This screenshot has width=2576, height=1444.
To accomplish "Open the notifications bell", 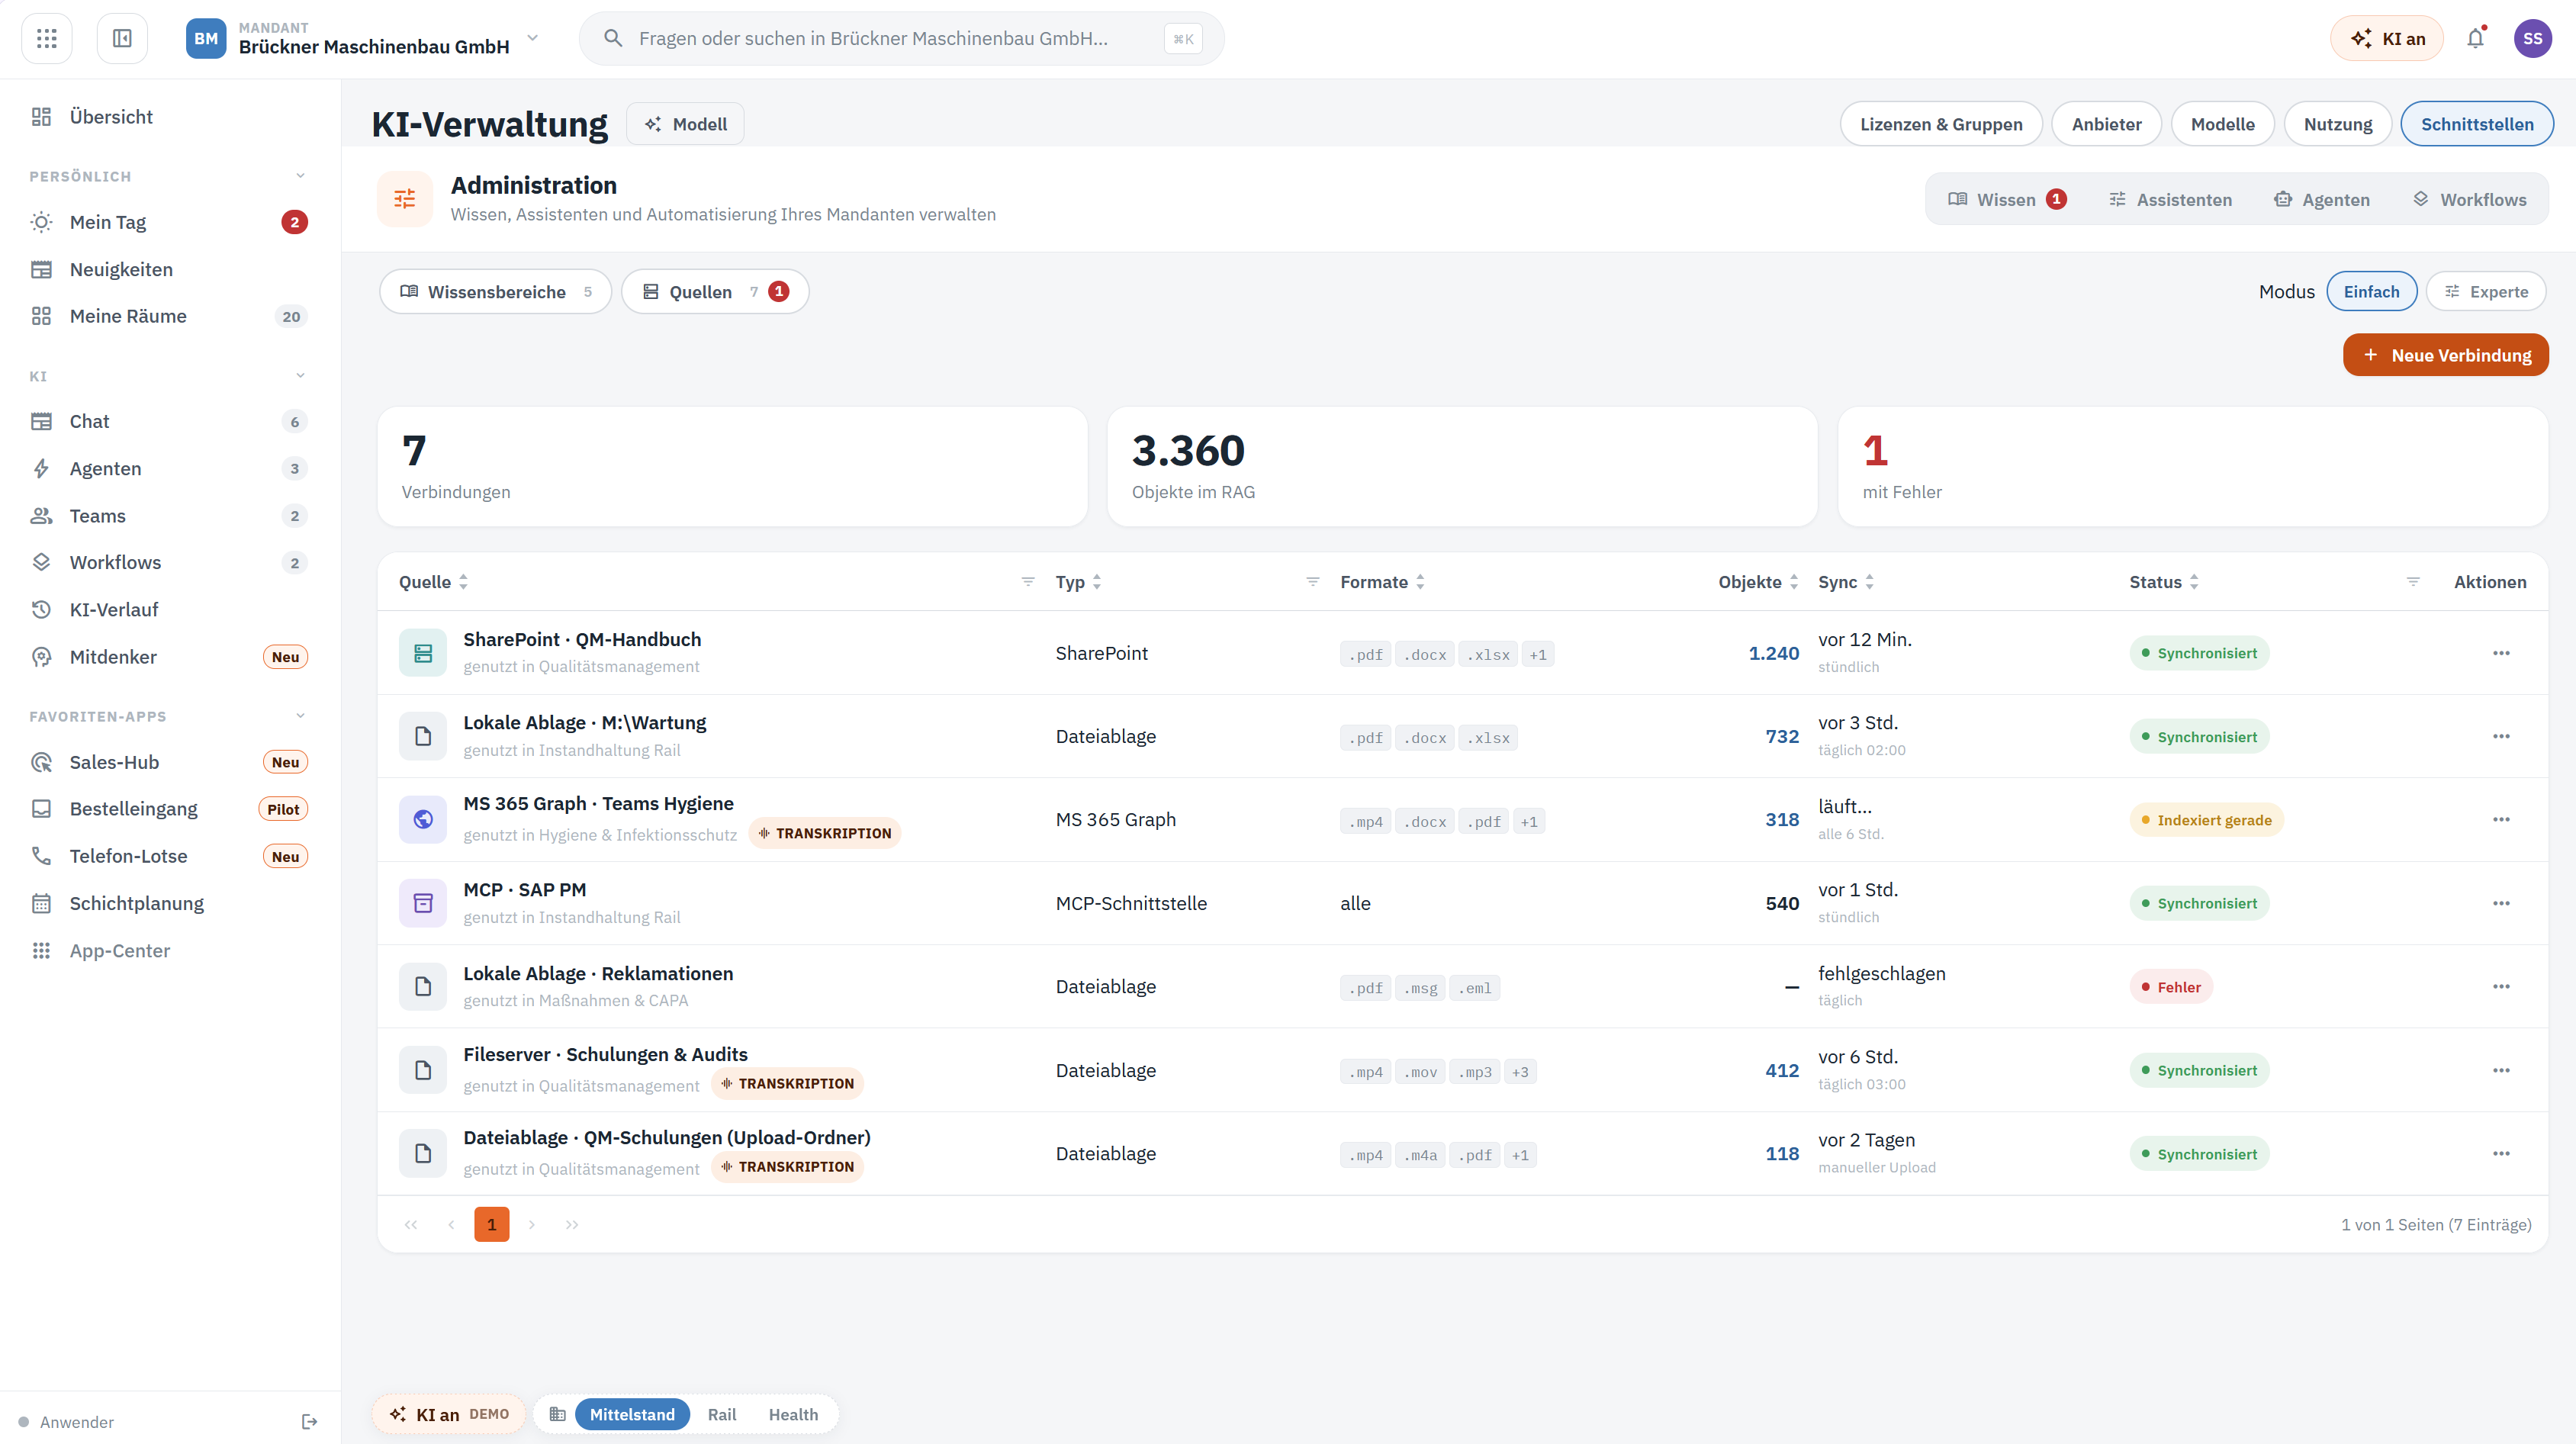I will [2475, 38].
